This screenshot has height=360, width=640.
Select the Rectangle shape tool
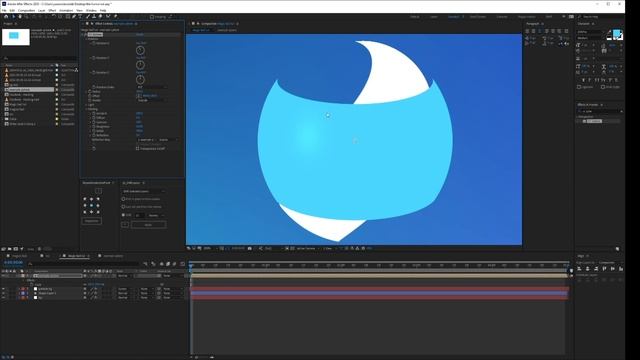tap(67, 17)
